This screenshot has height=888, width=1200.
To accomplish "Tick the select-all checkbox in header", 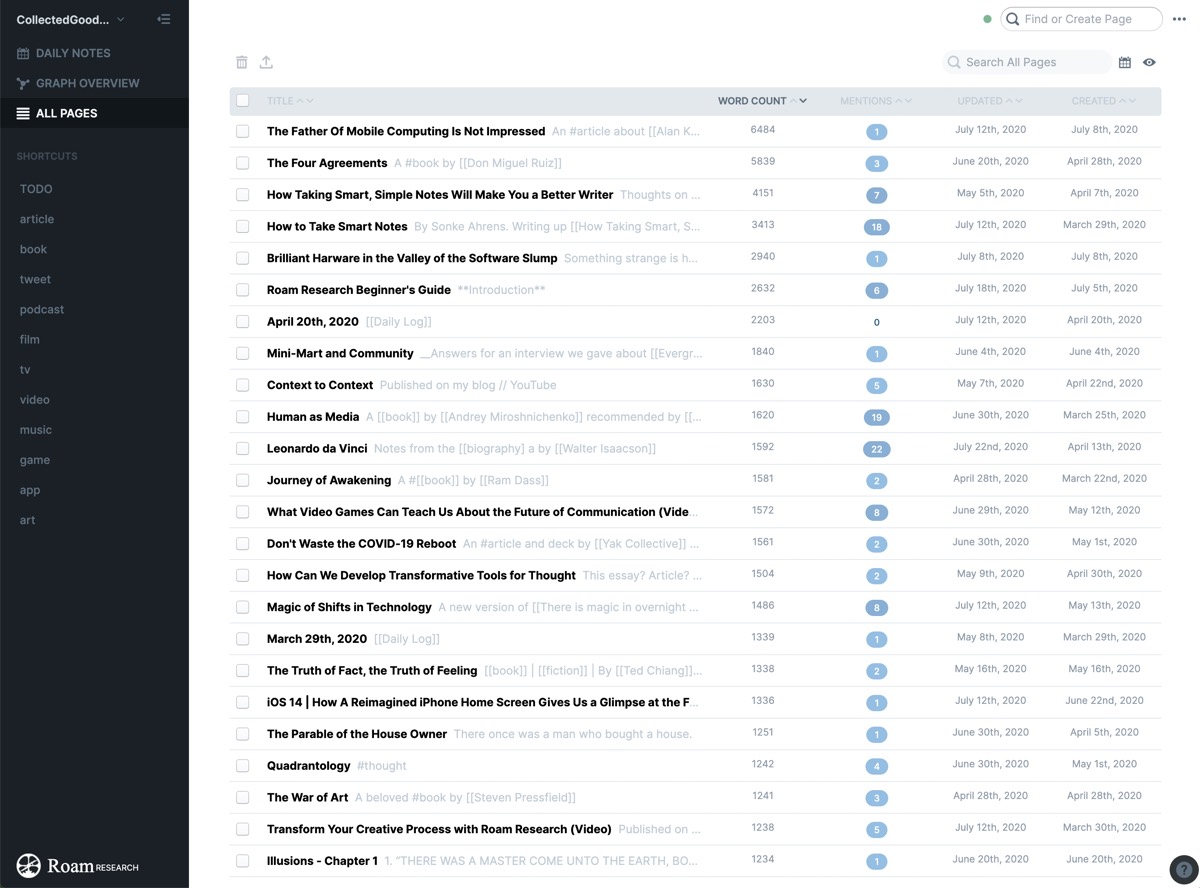I will tap(243, 100).
